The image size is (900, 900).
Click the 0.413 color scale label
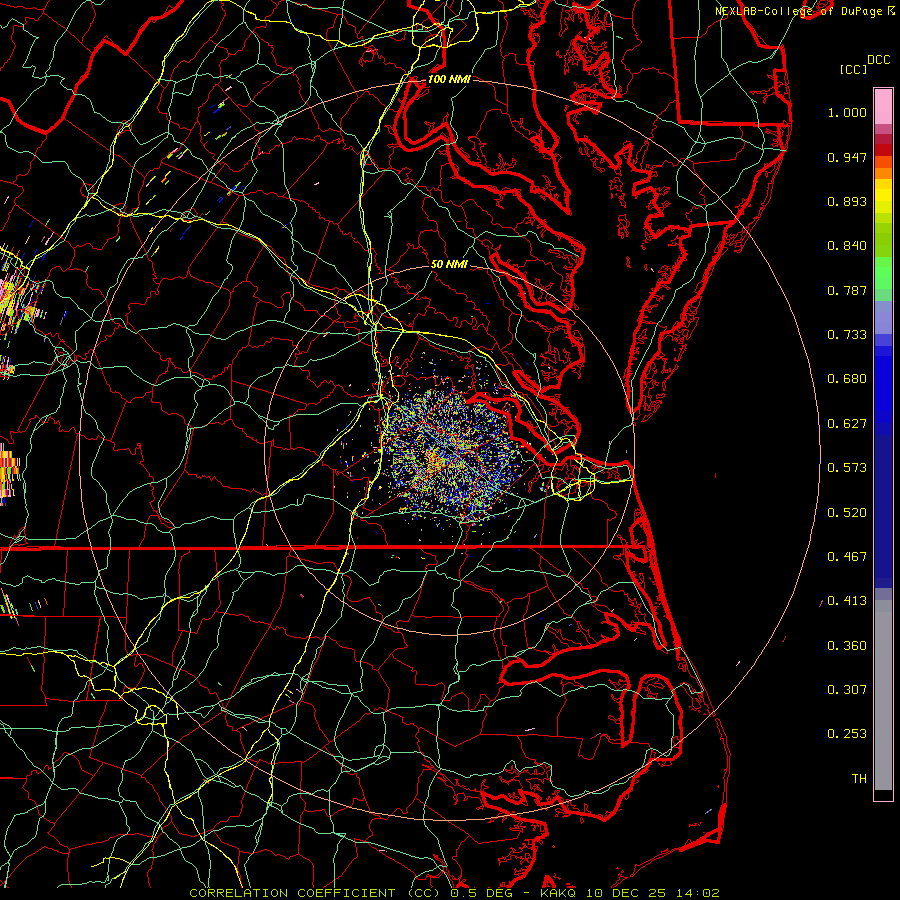tap(847, 601)
